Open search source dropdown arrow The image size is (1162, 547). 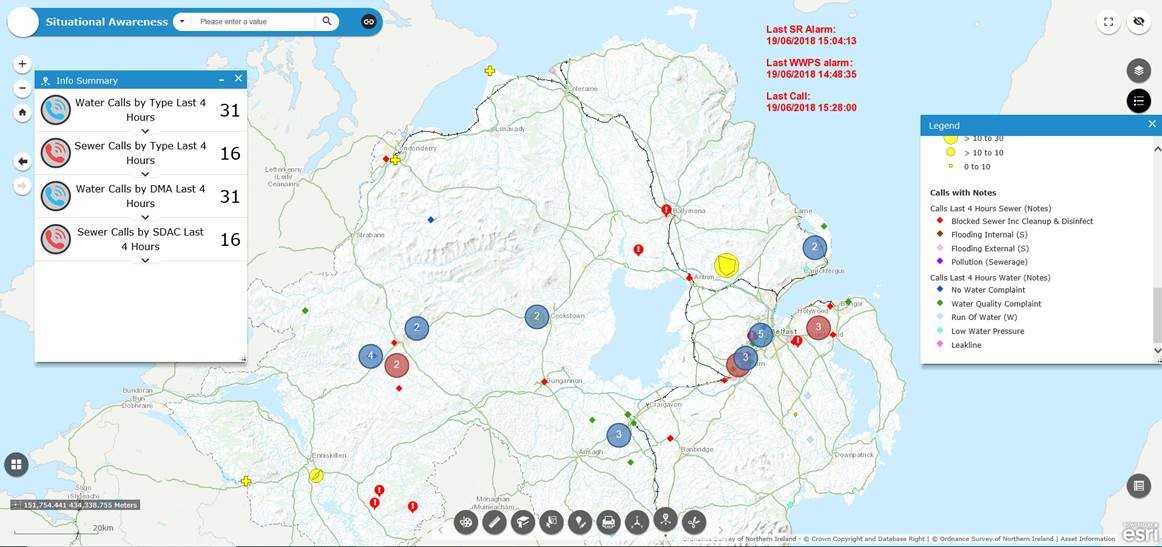(x=182, y=21)
